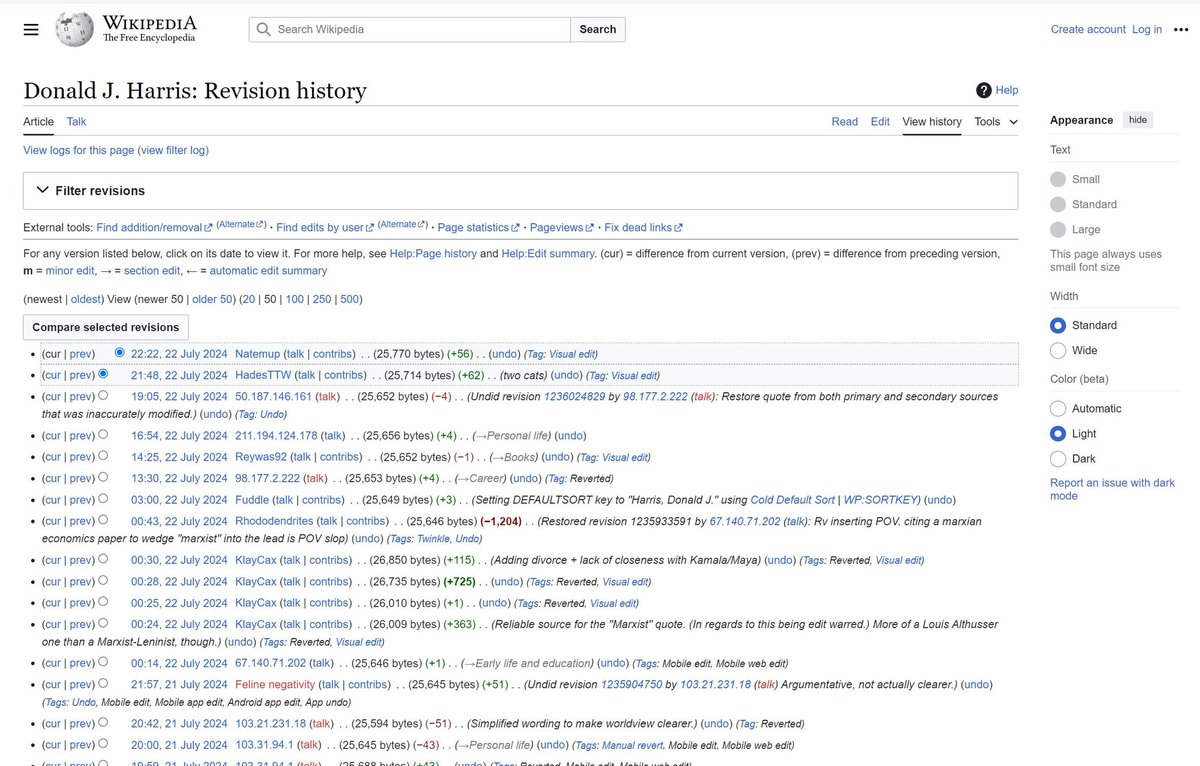
Task: Click the magnifier icon in search box
Action: pos(264,29)
